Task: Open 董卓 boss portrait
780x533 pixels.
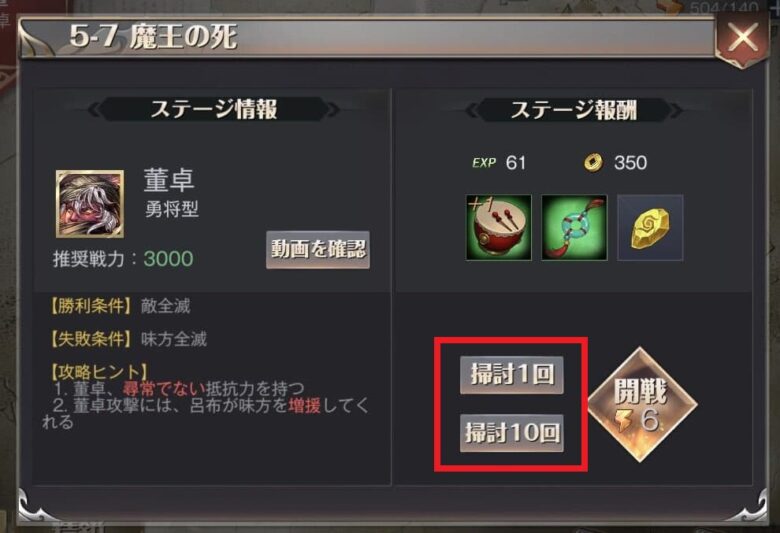Action: click(x=90, y=204)
